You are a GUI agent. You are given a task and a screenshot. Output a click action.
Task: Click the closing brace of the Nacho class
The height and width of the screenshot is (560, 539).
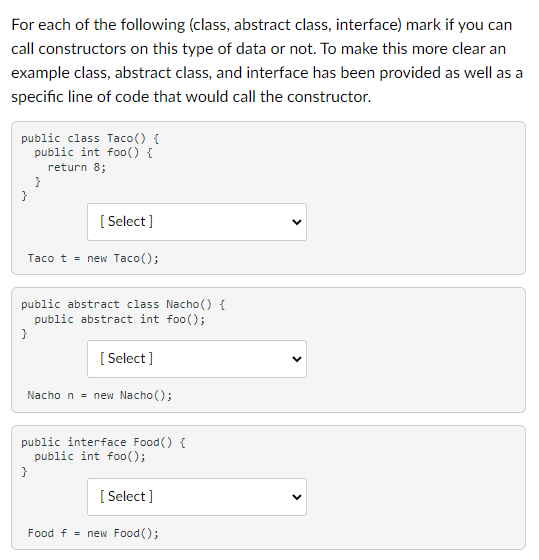coord(24,334)
